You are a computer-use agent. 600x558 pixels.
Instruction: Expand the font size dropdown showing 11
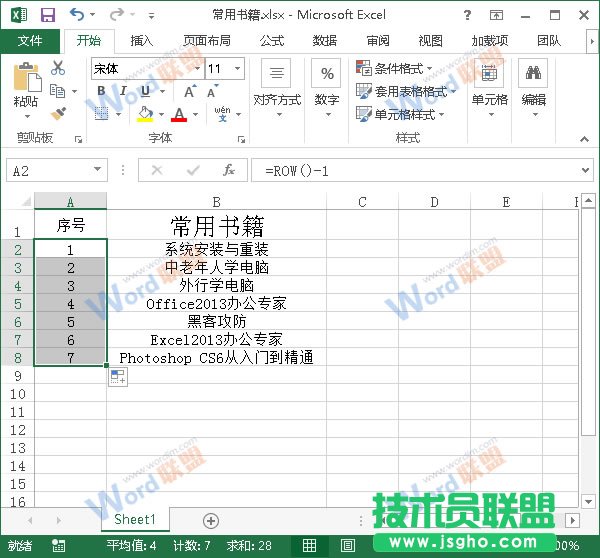(x=225, y=69)
